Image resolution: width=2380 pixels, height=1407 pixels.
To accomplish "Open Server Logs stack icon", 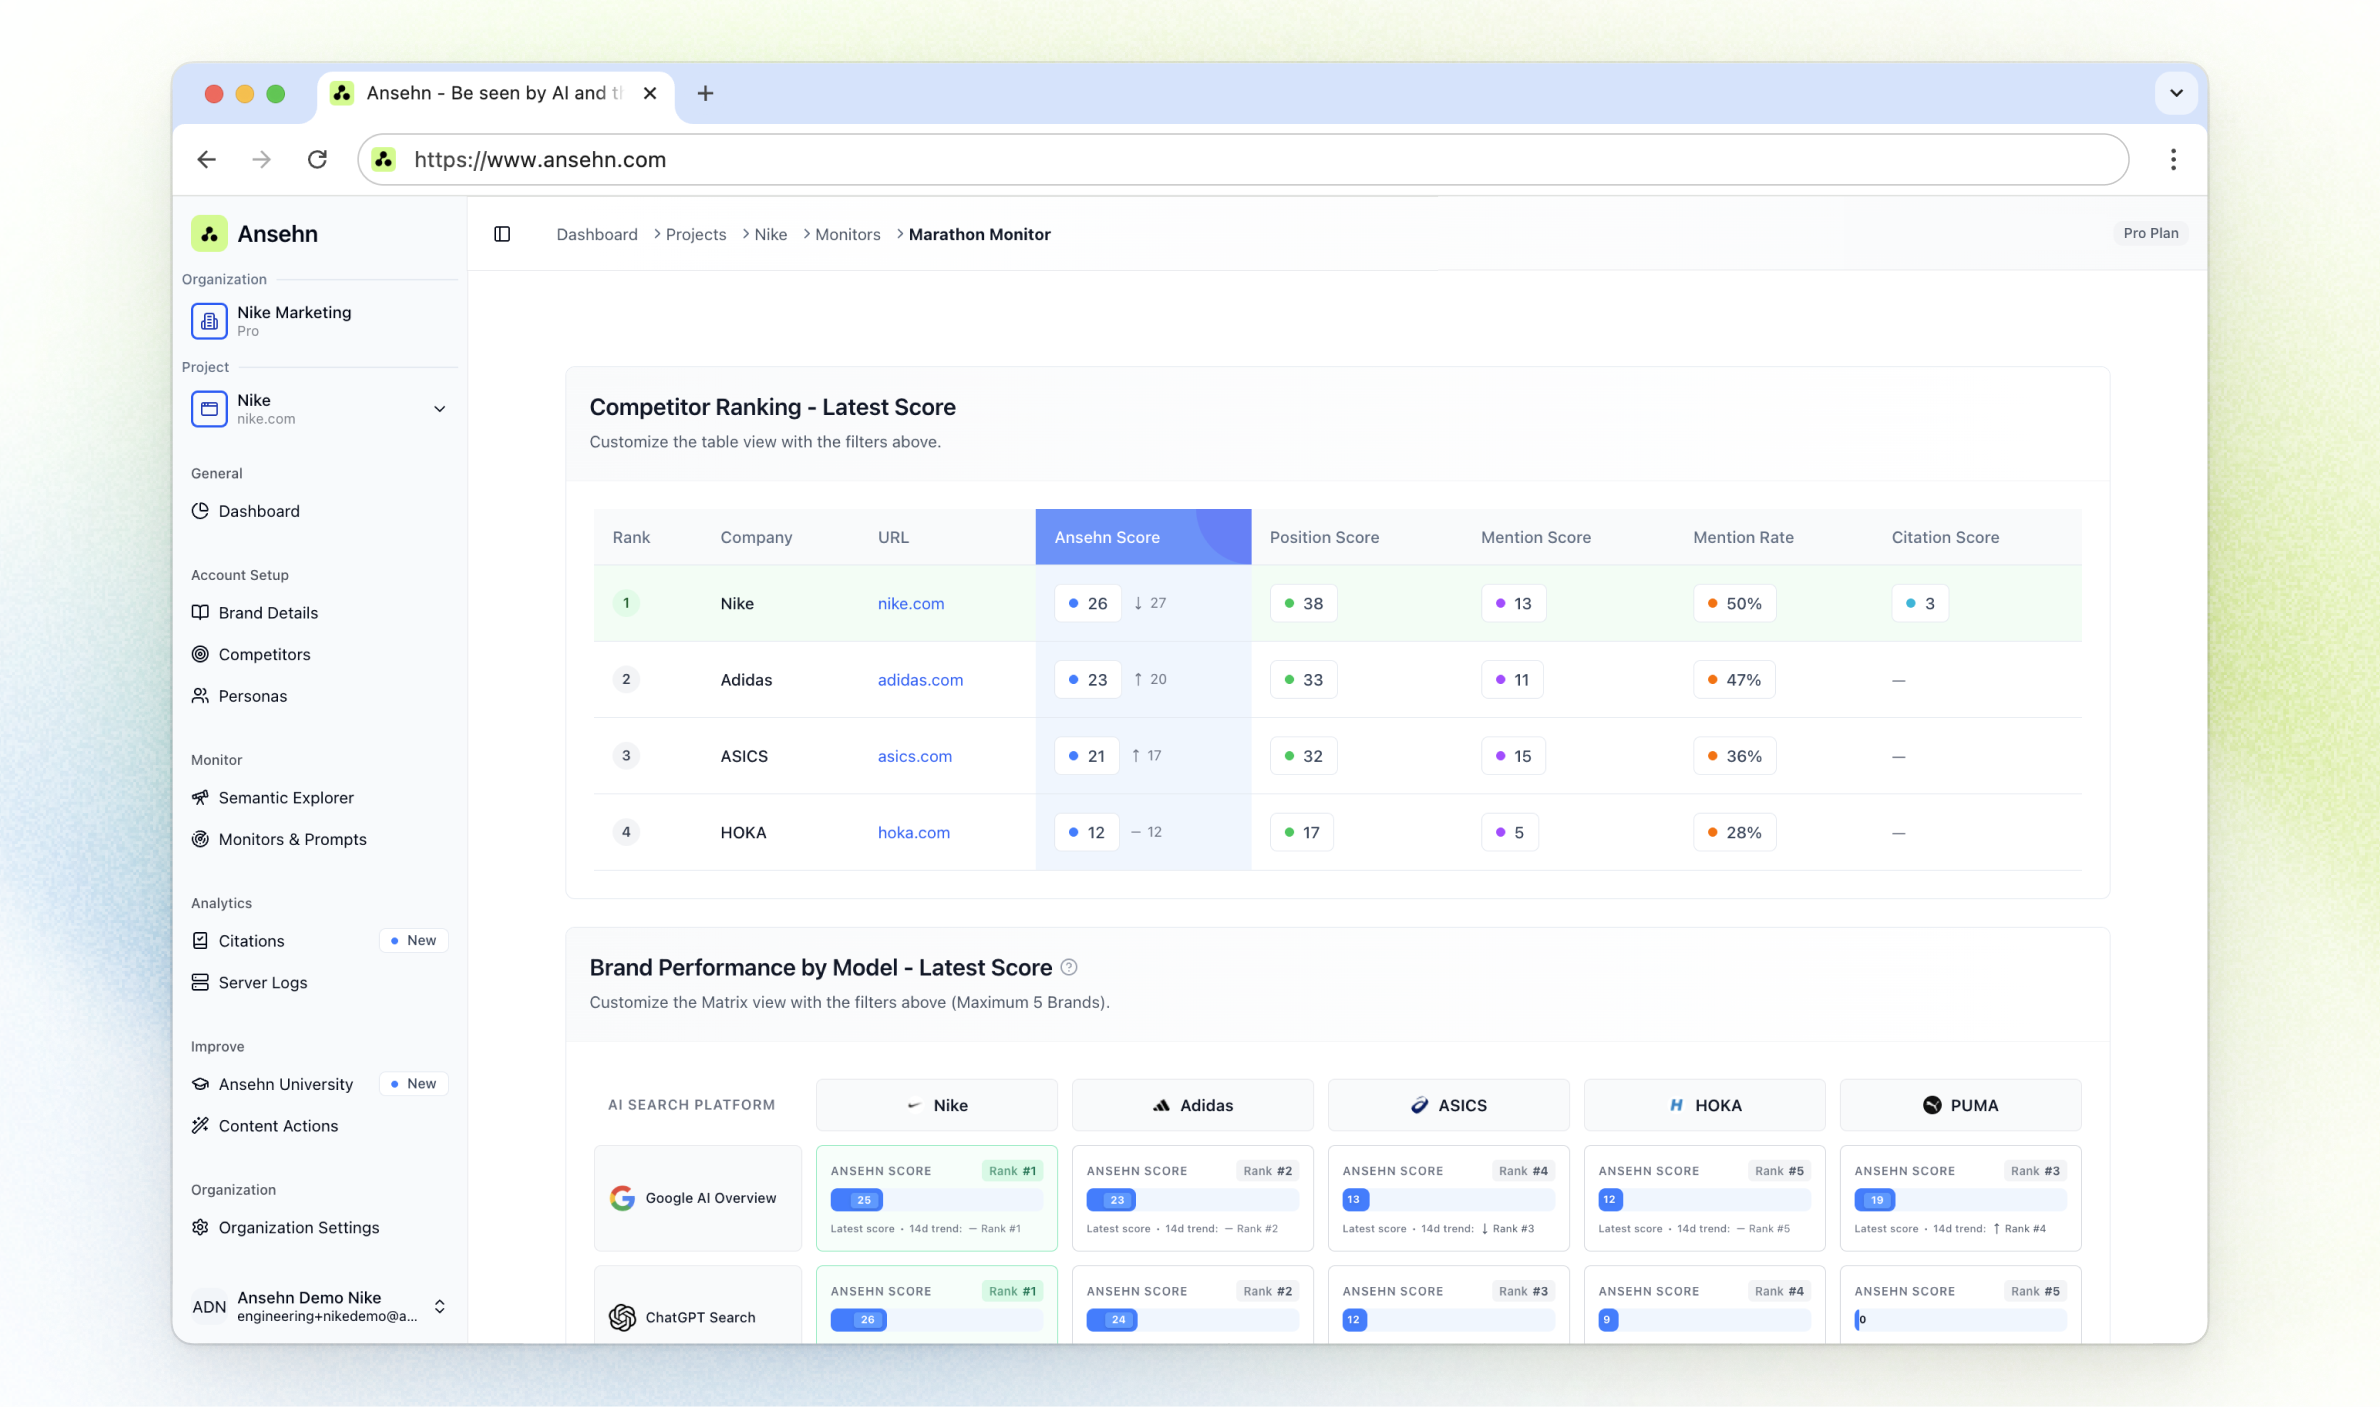I will tap(200, 982).
